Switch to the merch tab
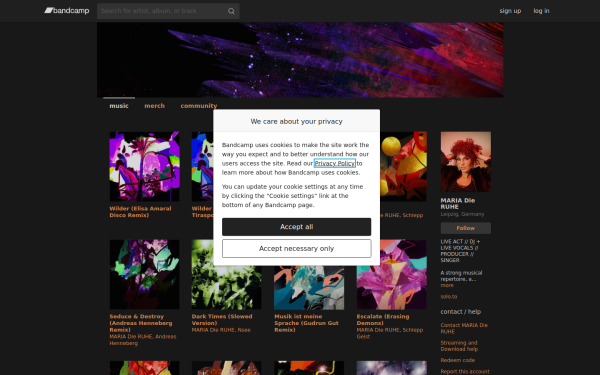 (155, 106)
